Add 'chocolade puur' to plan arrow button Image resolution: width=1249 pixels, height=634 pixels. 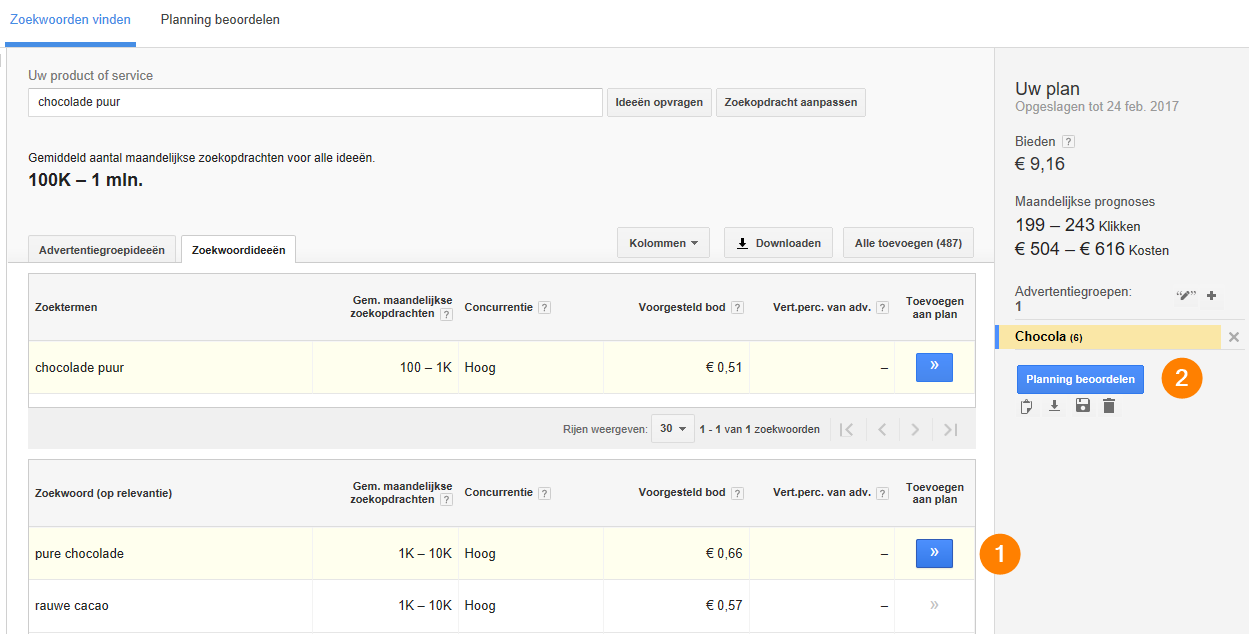click(x=934, y=367)
